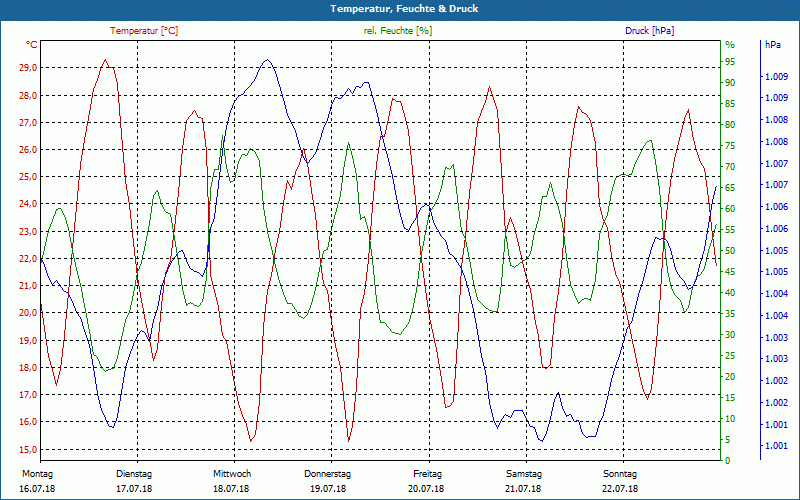Click the '26,0' temperature axis value
This screenshot has height=500, width=800.
click(28, 149)
